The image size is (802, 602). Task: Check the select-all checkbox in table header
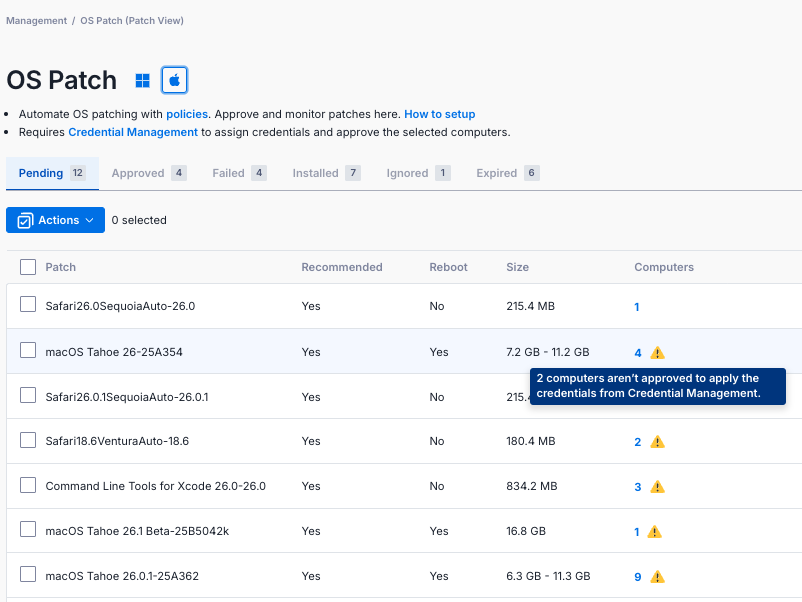coord(28,267)
